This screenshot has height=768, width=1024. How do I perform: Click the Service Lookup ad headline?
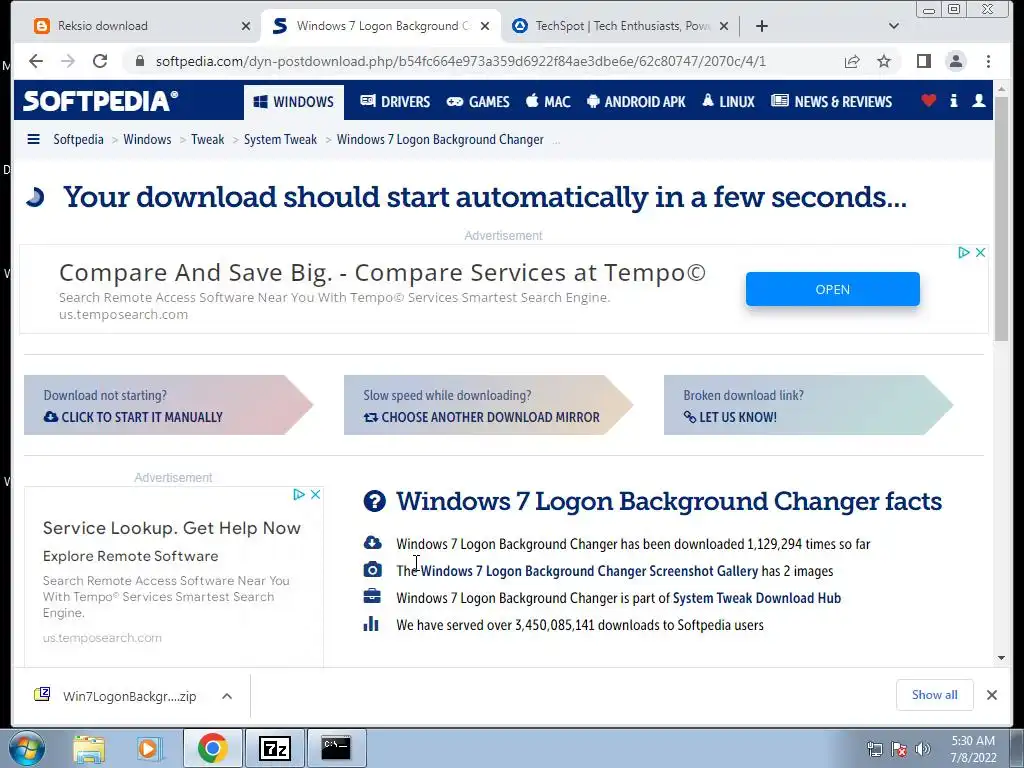(x=172, y=528)
